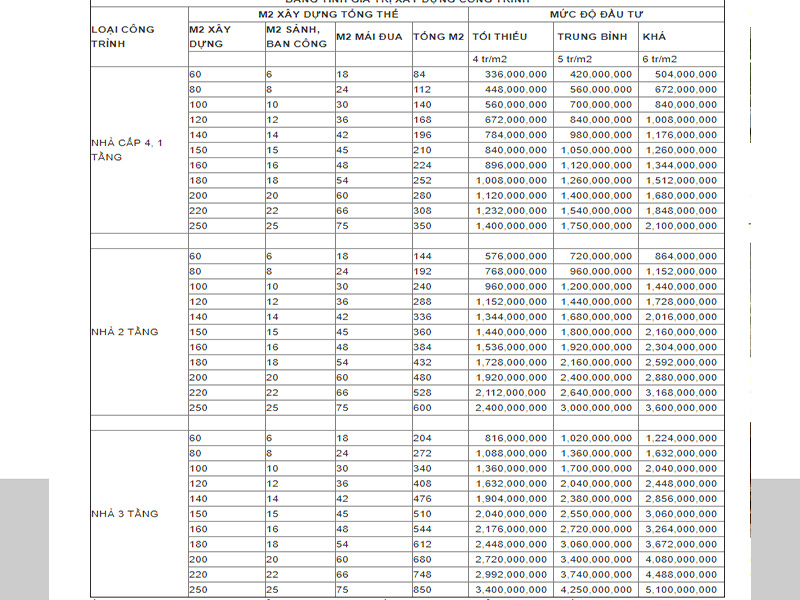Select the value 4,488,000,000
Viewport: 800px width, 600px height.
681,574
